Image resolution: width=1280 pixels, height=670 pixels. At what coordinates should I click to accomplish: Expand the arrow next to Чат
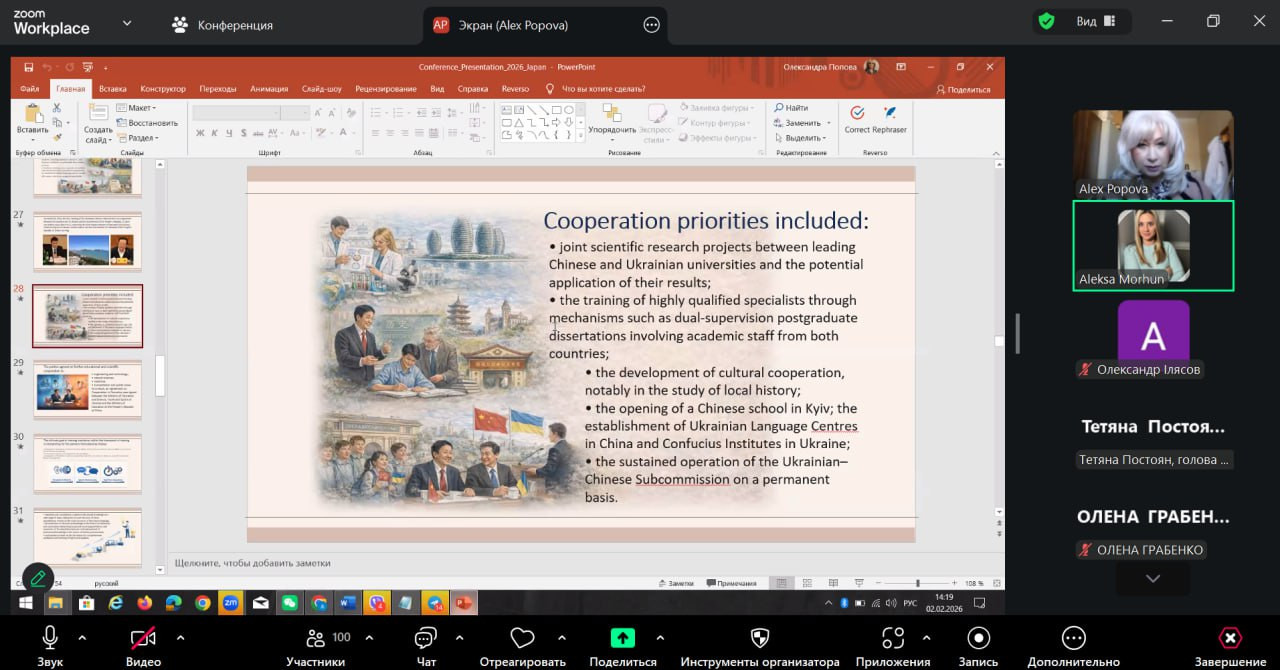[x=459, y=637]
